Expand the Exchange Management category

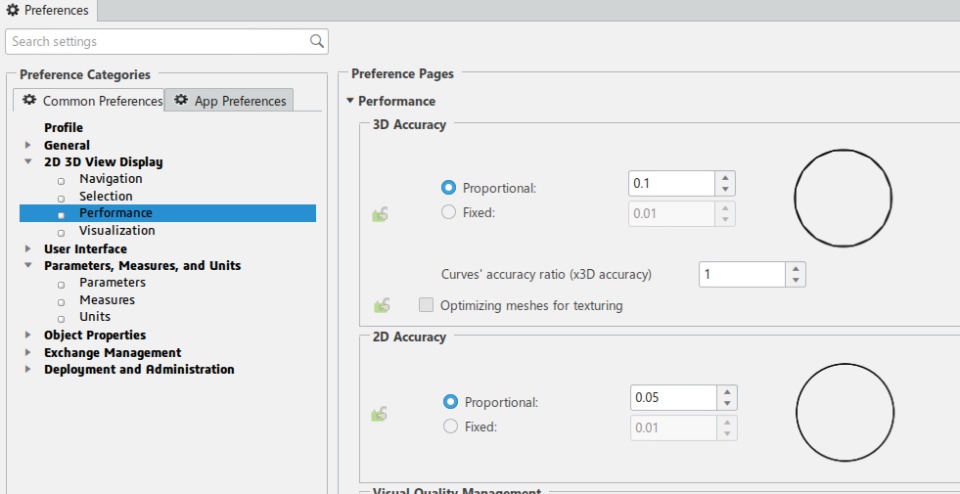pyautogui.click(x=29, y=353)
